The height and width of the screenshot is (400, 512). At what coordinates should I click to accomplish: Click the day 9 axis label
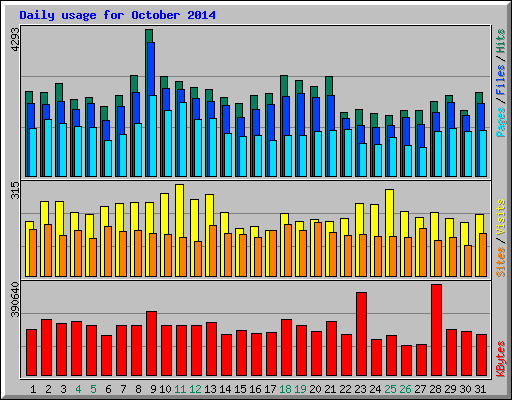(x=153, y=389)
